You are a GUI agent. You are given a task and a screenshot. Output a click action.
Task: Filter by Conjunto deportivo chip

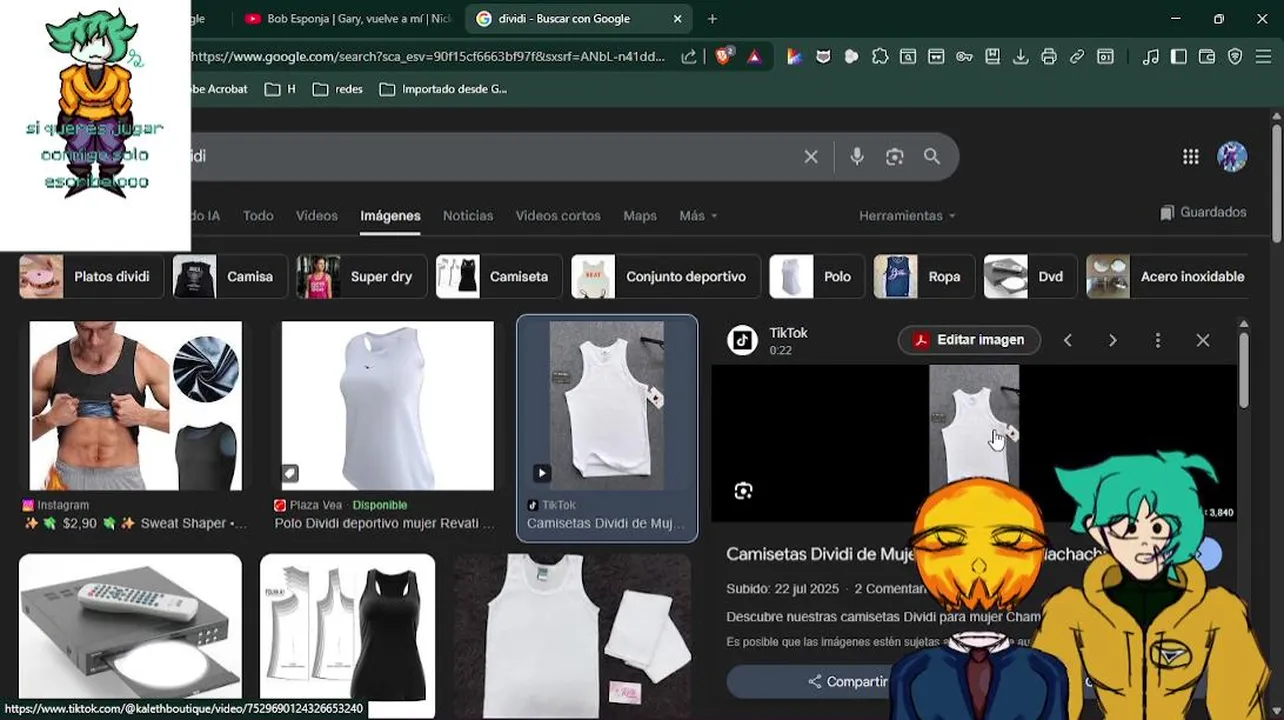coord(665,277)
